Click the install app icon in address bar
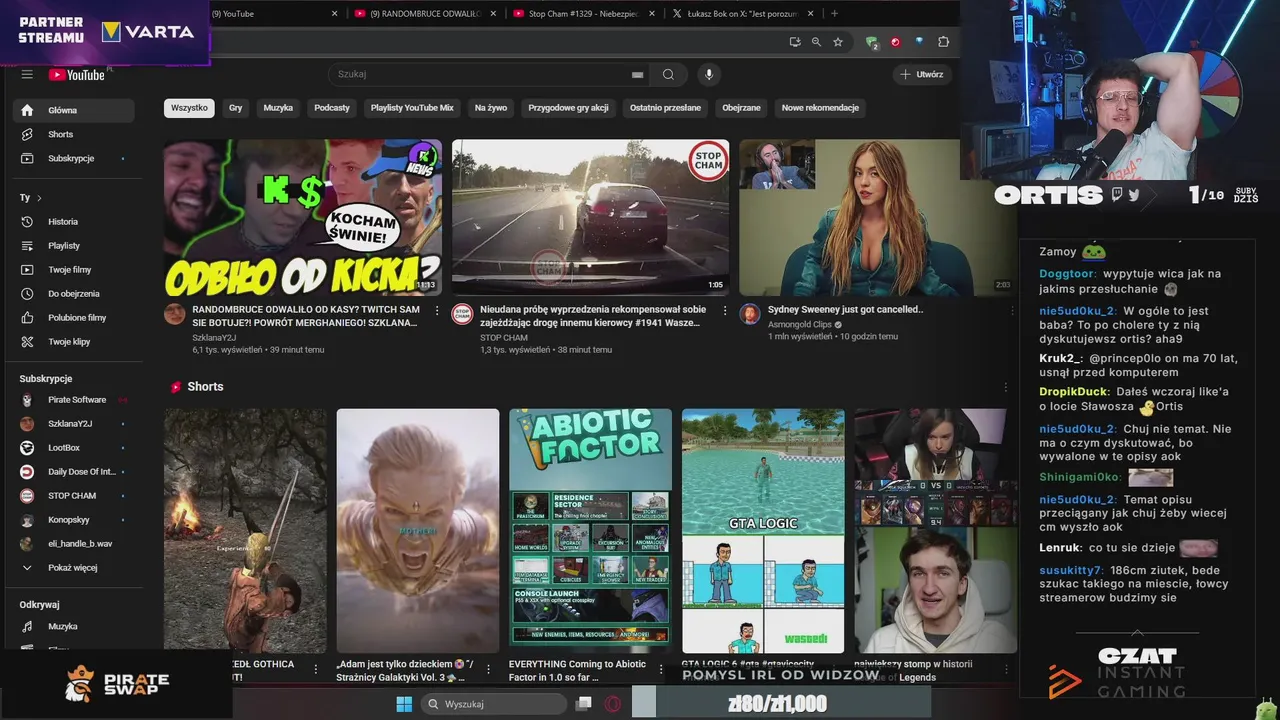The image size is (1280, 720). tap(795, 42)
